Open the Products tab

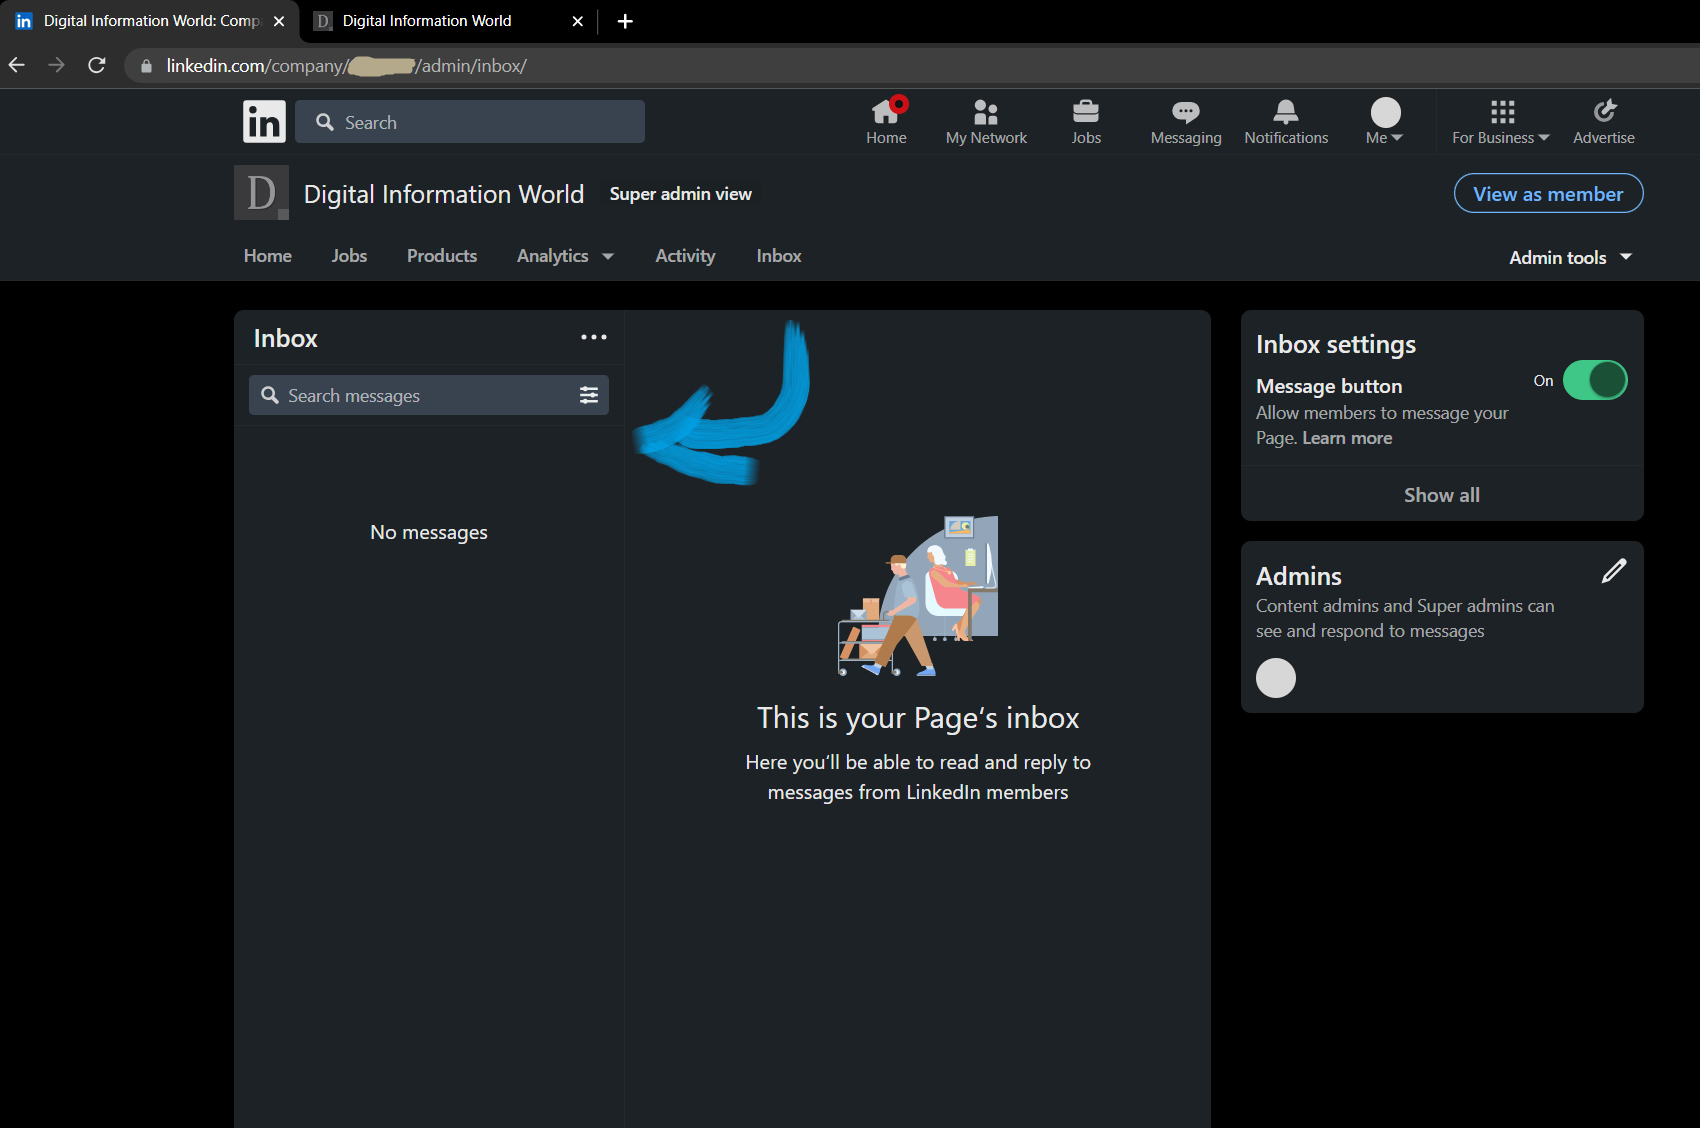(442, 256)
